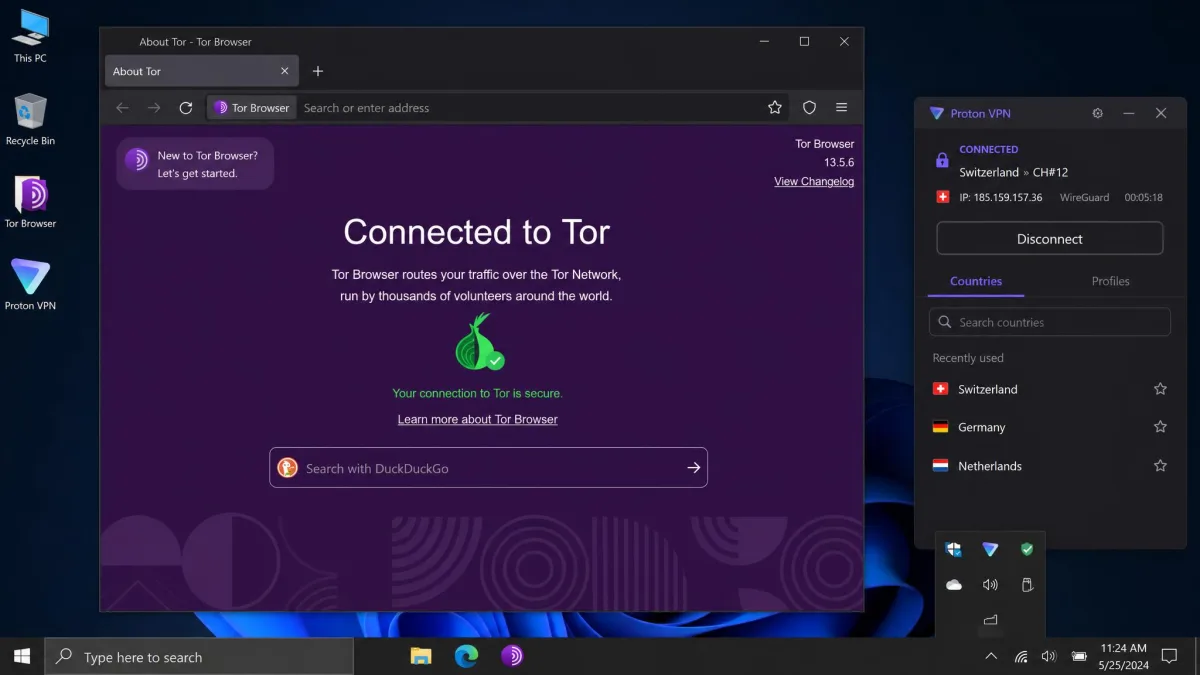Open the View Changelog link
This screenshot has width=1200, height=675.
tap(814, 181)
